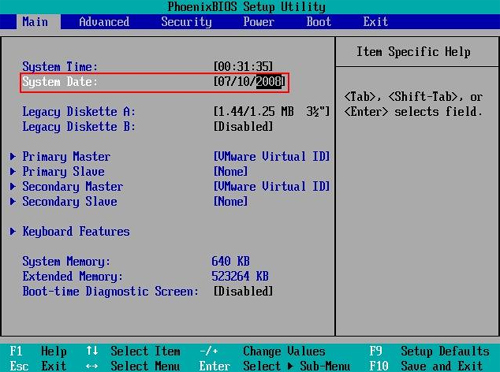Open the Primary Master submenu item
This screenshot has width=500, height=372.
(66, 157)
